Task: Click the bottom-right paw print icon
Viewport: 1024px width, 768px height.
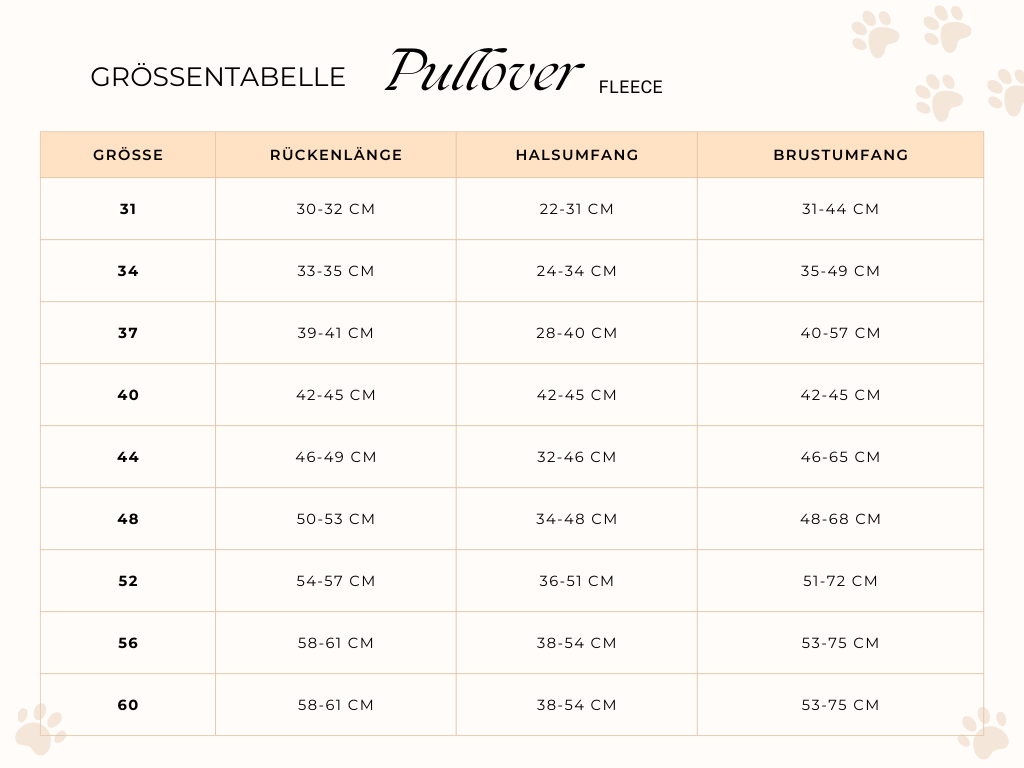Action: [984, 733]
